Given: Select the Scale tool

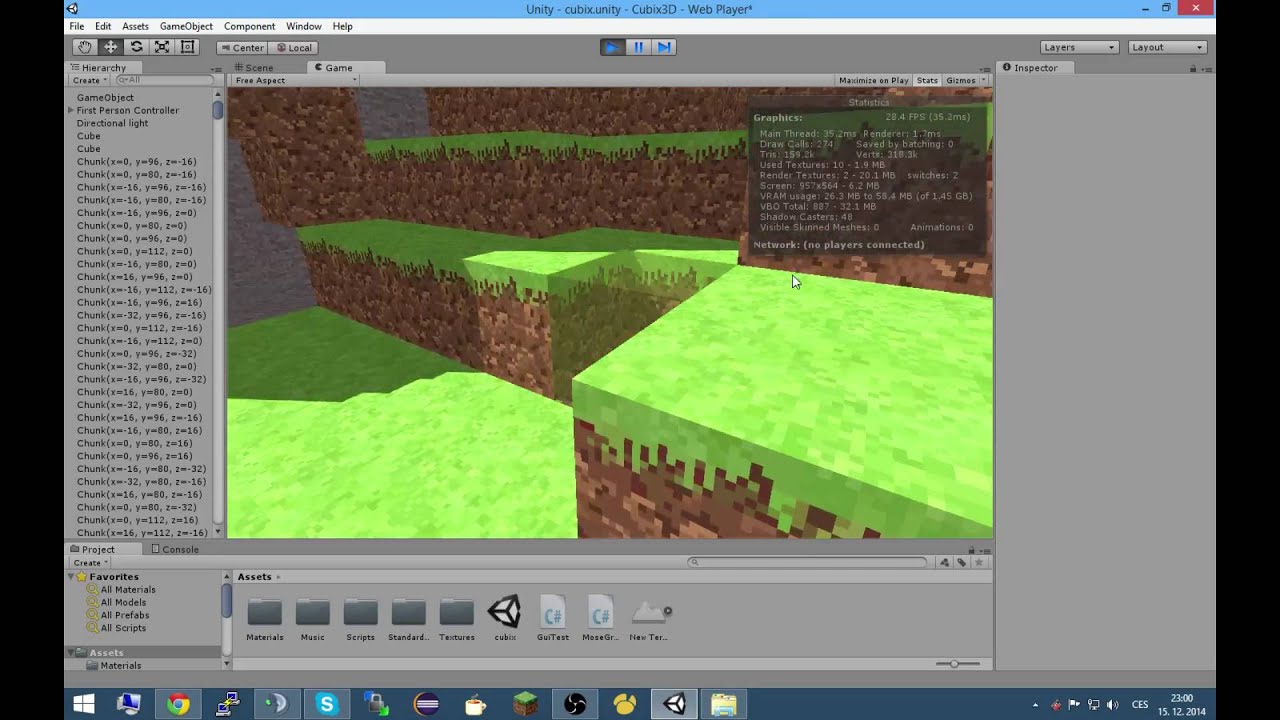Looking at the screenshot, I should click(161, 47).
